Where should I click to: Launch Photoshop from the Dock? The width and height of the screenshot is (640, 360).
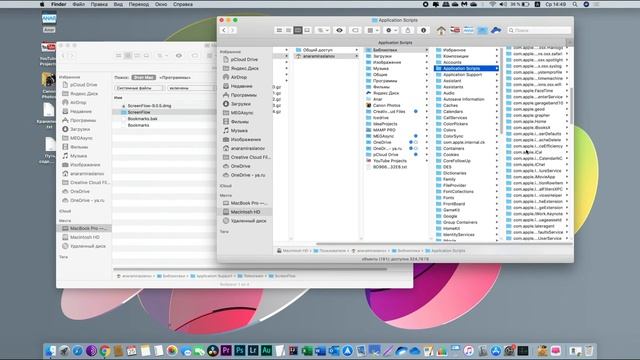[240, 350]
